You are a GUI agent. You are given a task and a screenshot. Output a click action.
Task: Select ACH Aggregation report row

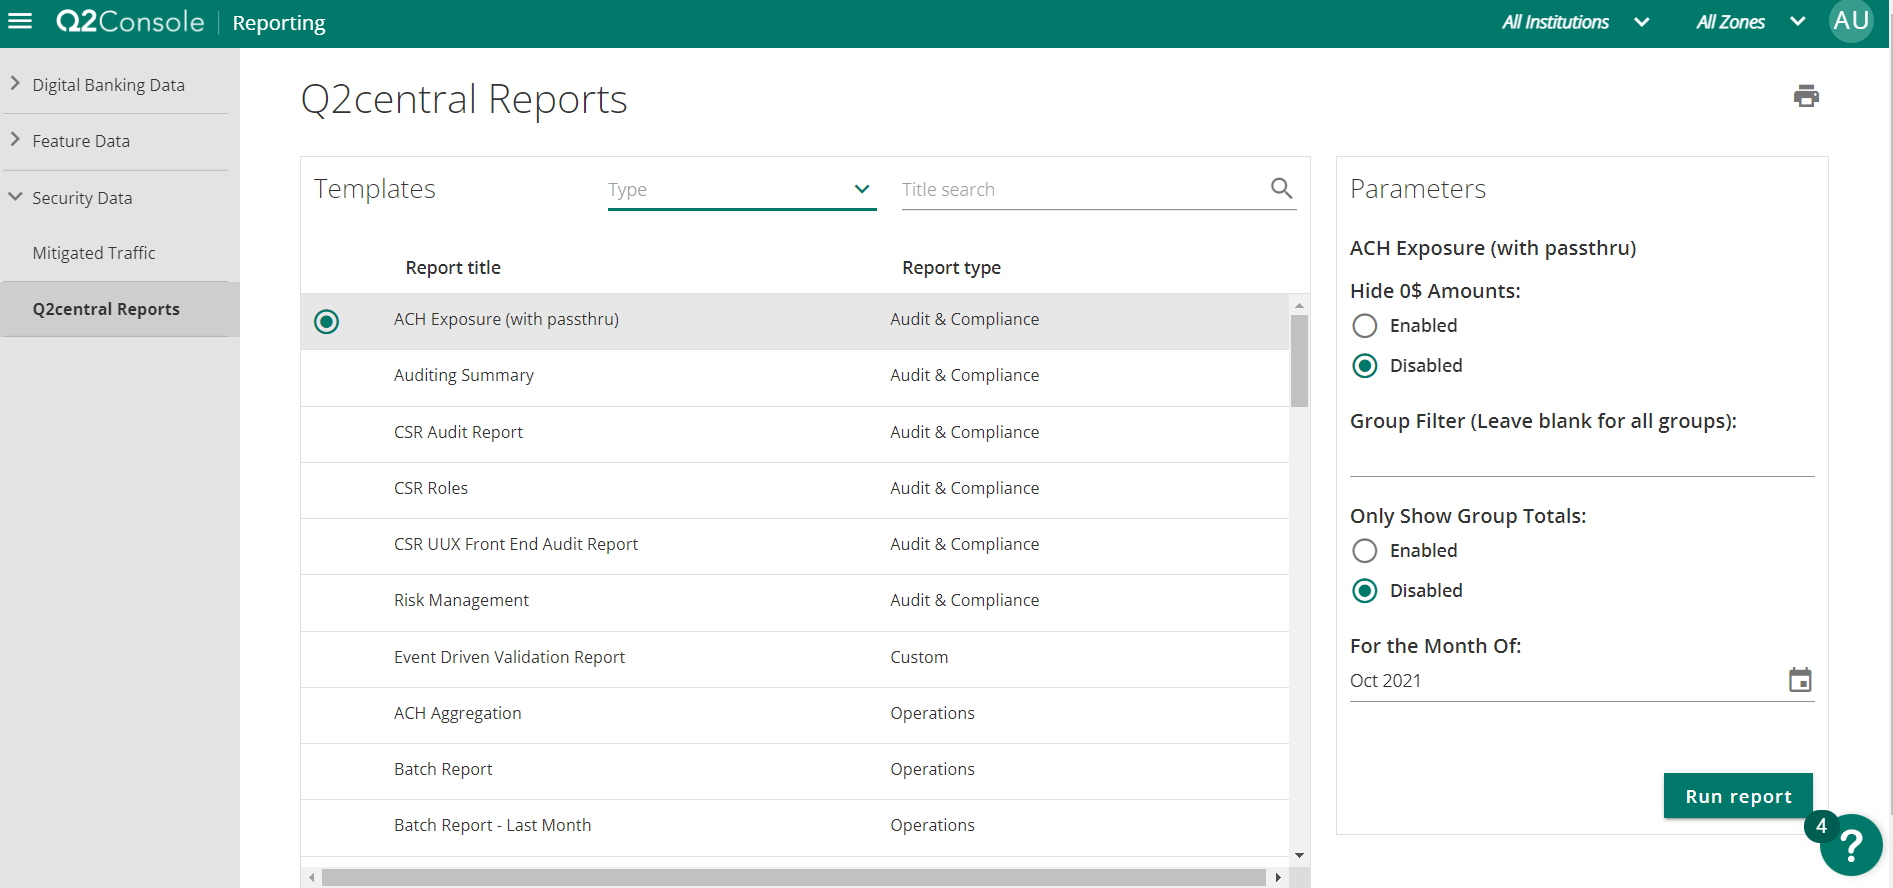(x=795, y=715)
